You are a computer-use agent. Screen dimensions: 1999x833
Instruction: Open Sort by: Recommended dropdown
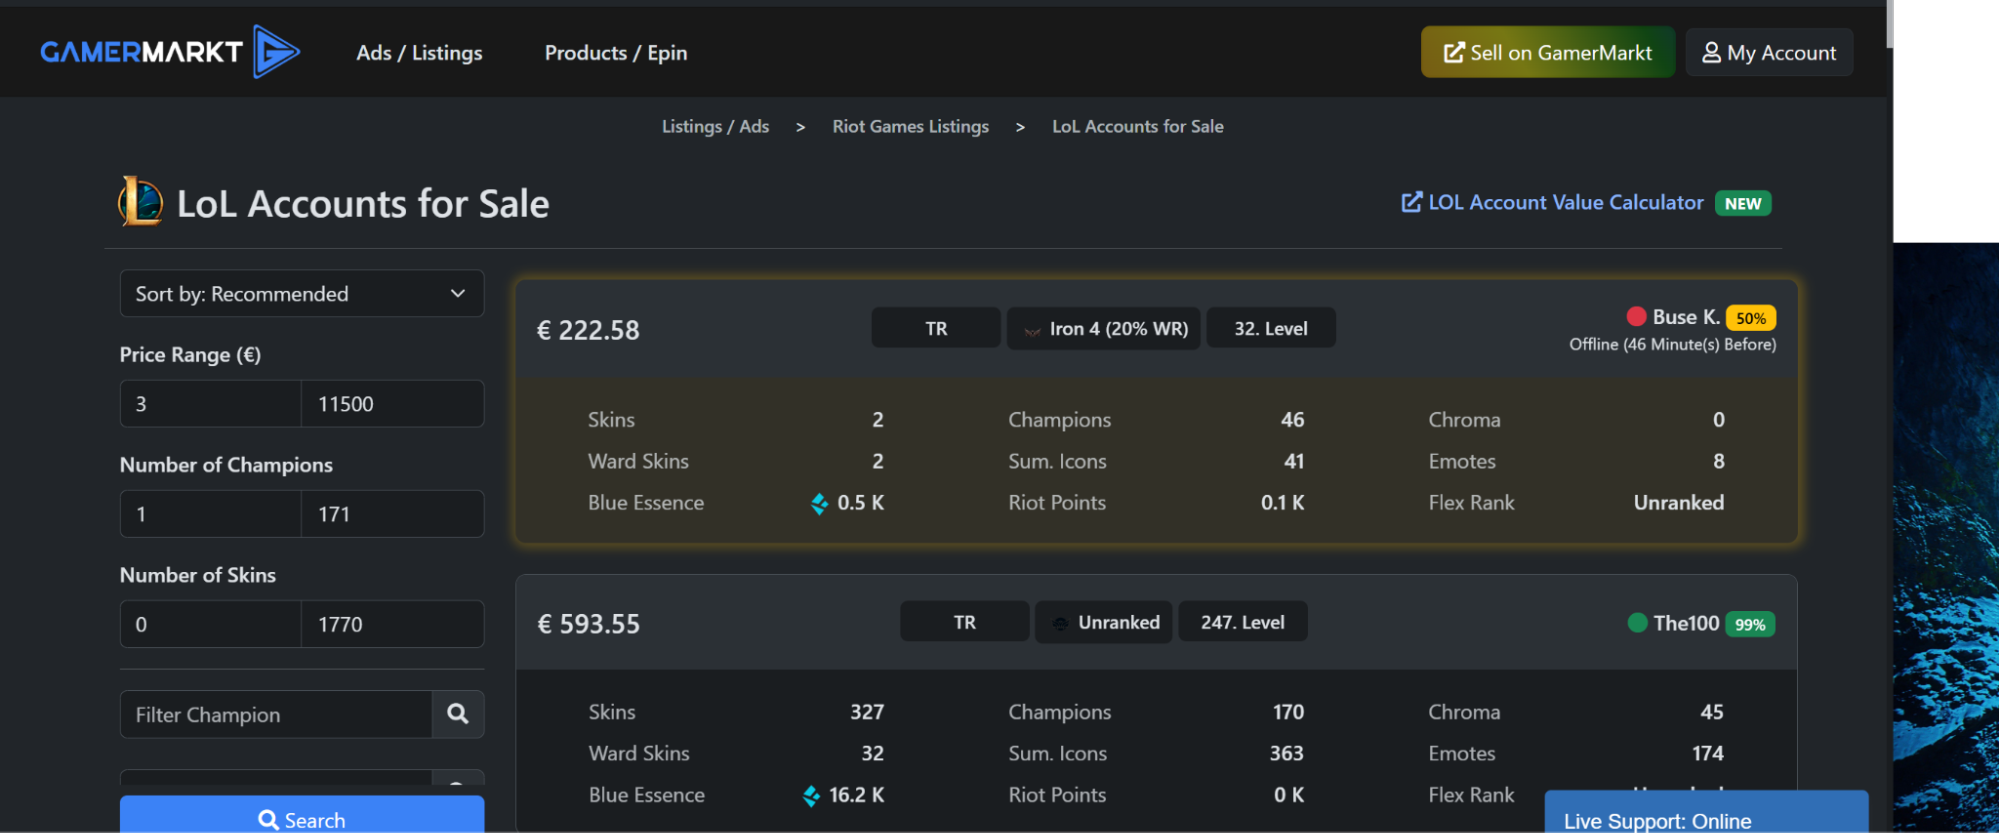pos(302,294)
